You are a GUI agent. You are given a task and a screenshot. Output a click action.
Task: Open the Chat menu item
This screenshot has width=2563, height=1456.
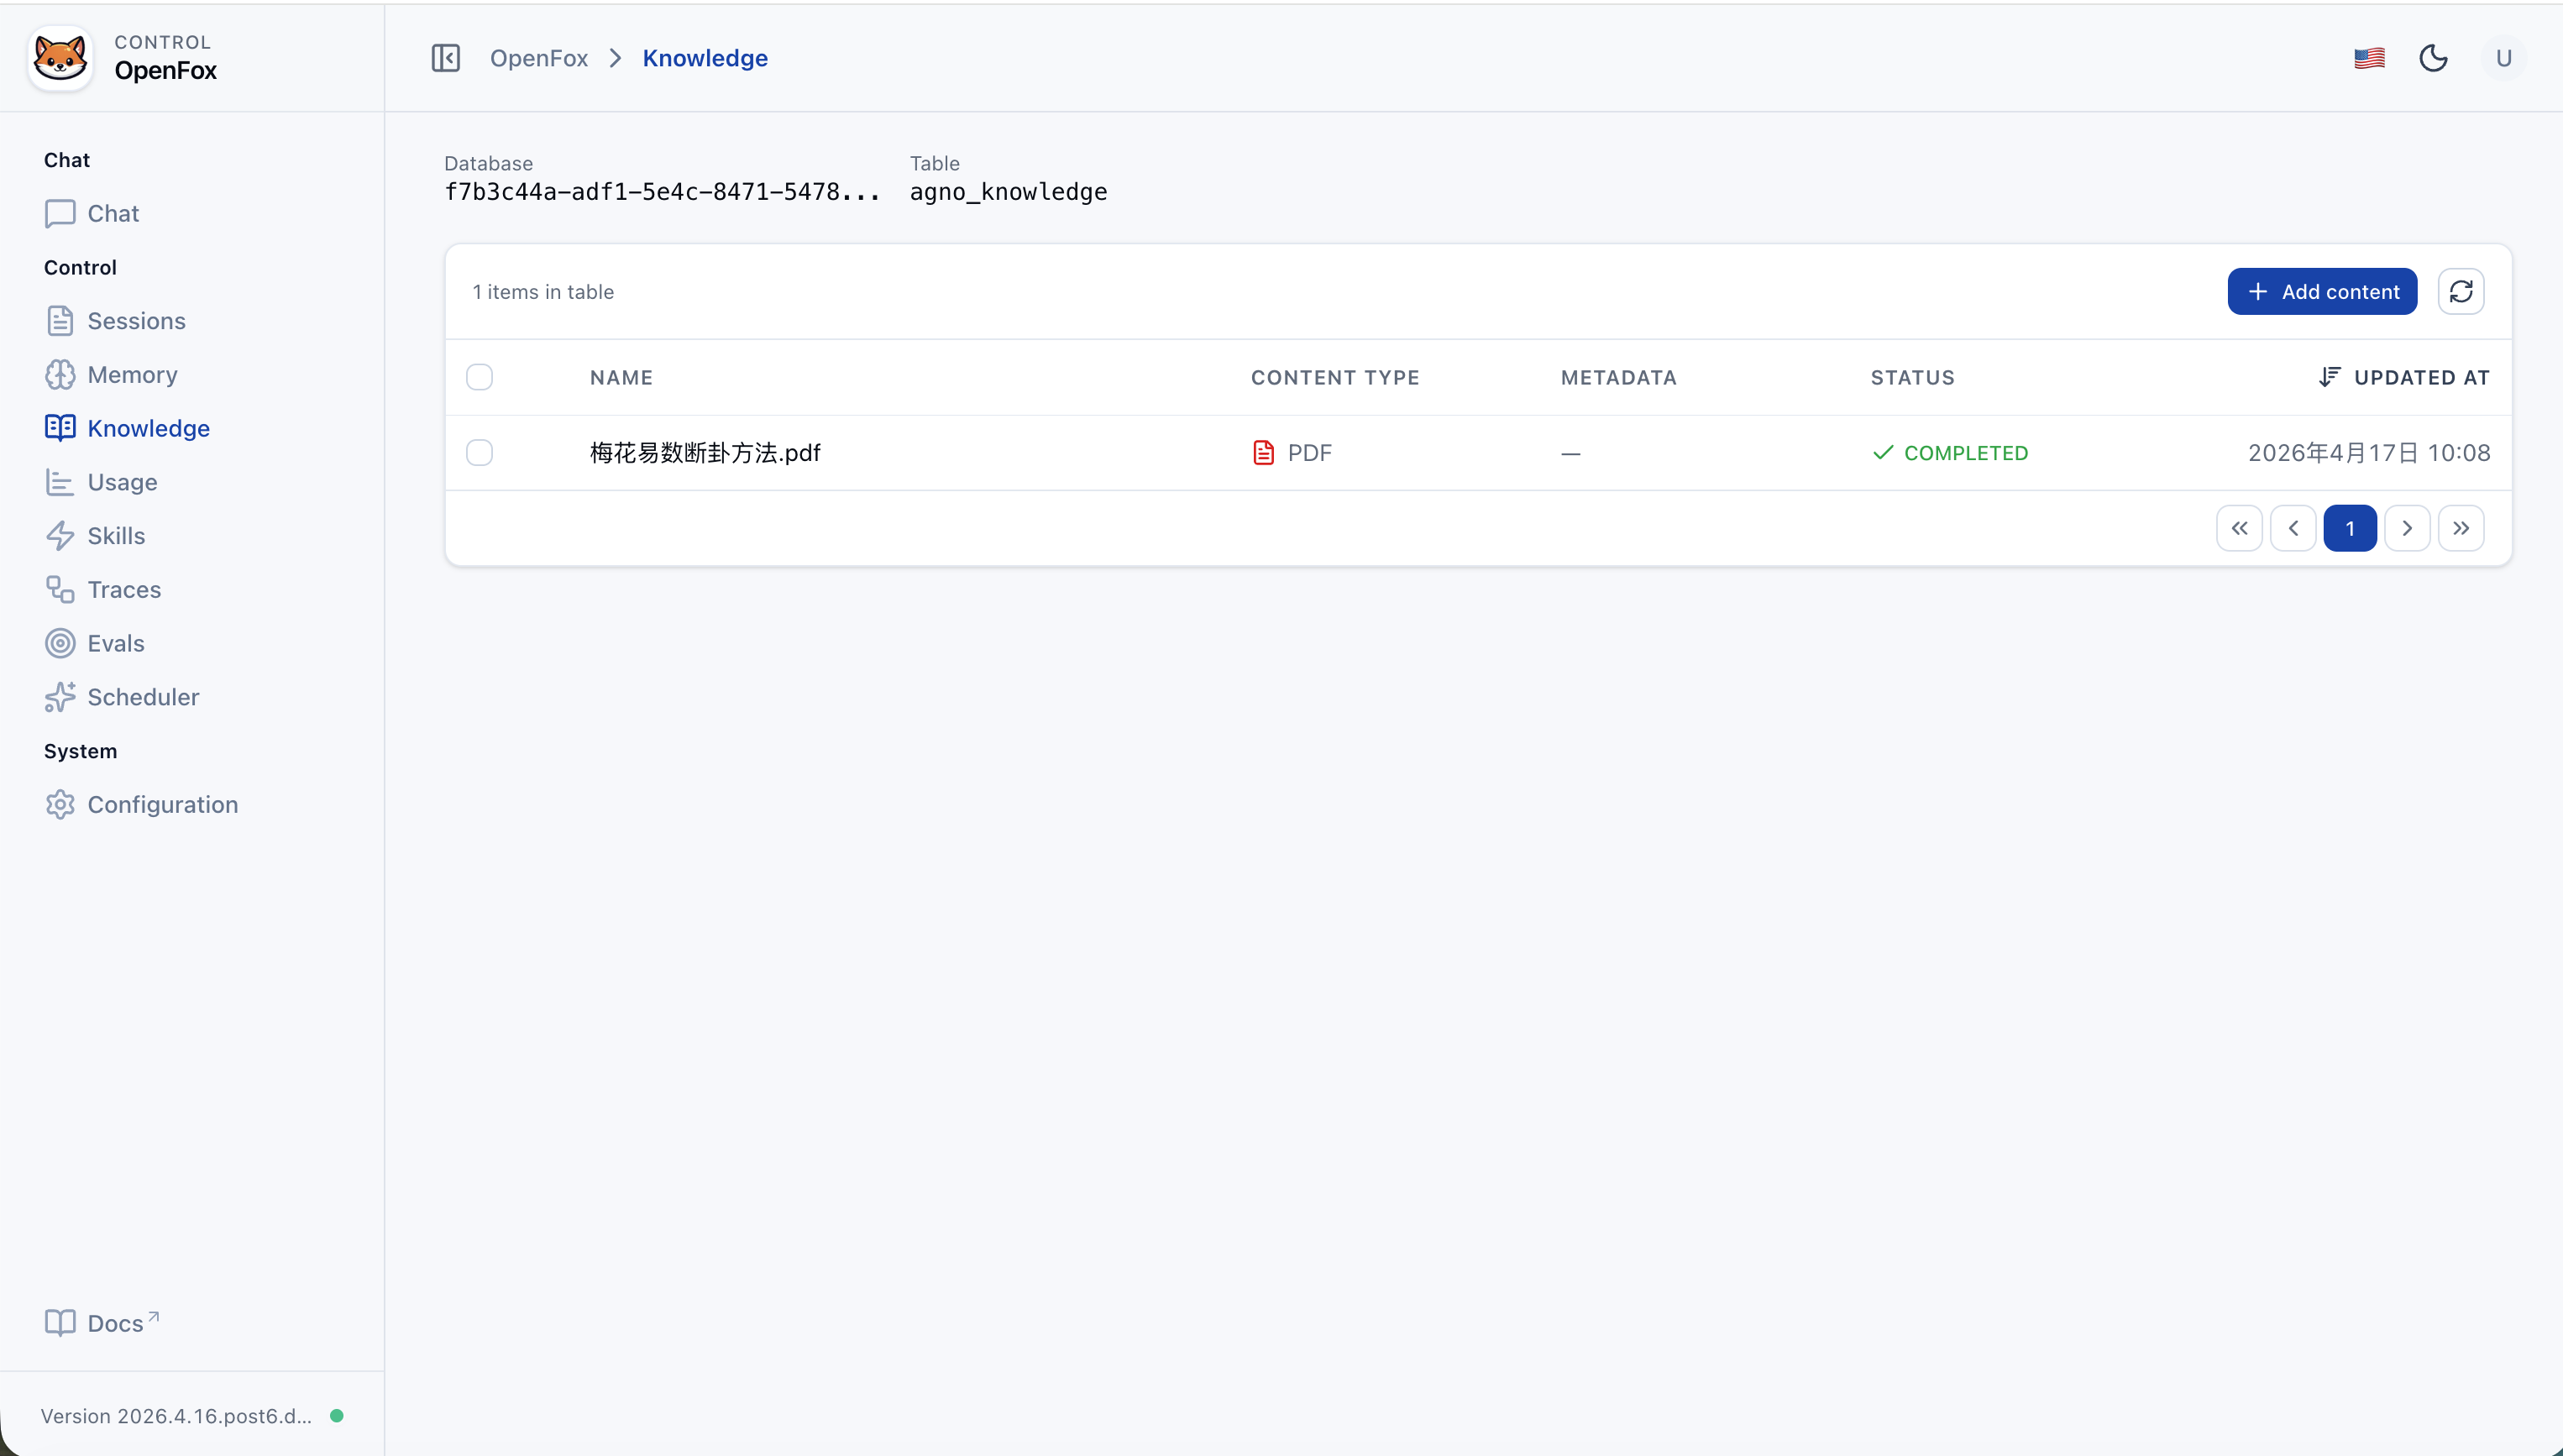click(112, 212)
